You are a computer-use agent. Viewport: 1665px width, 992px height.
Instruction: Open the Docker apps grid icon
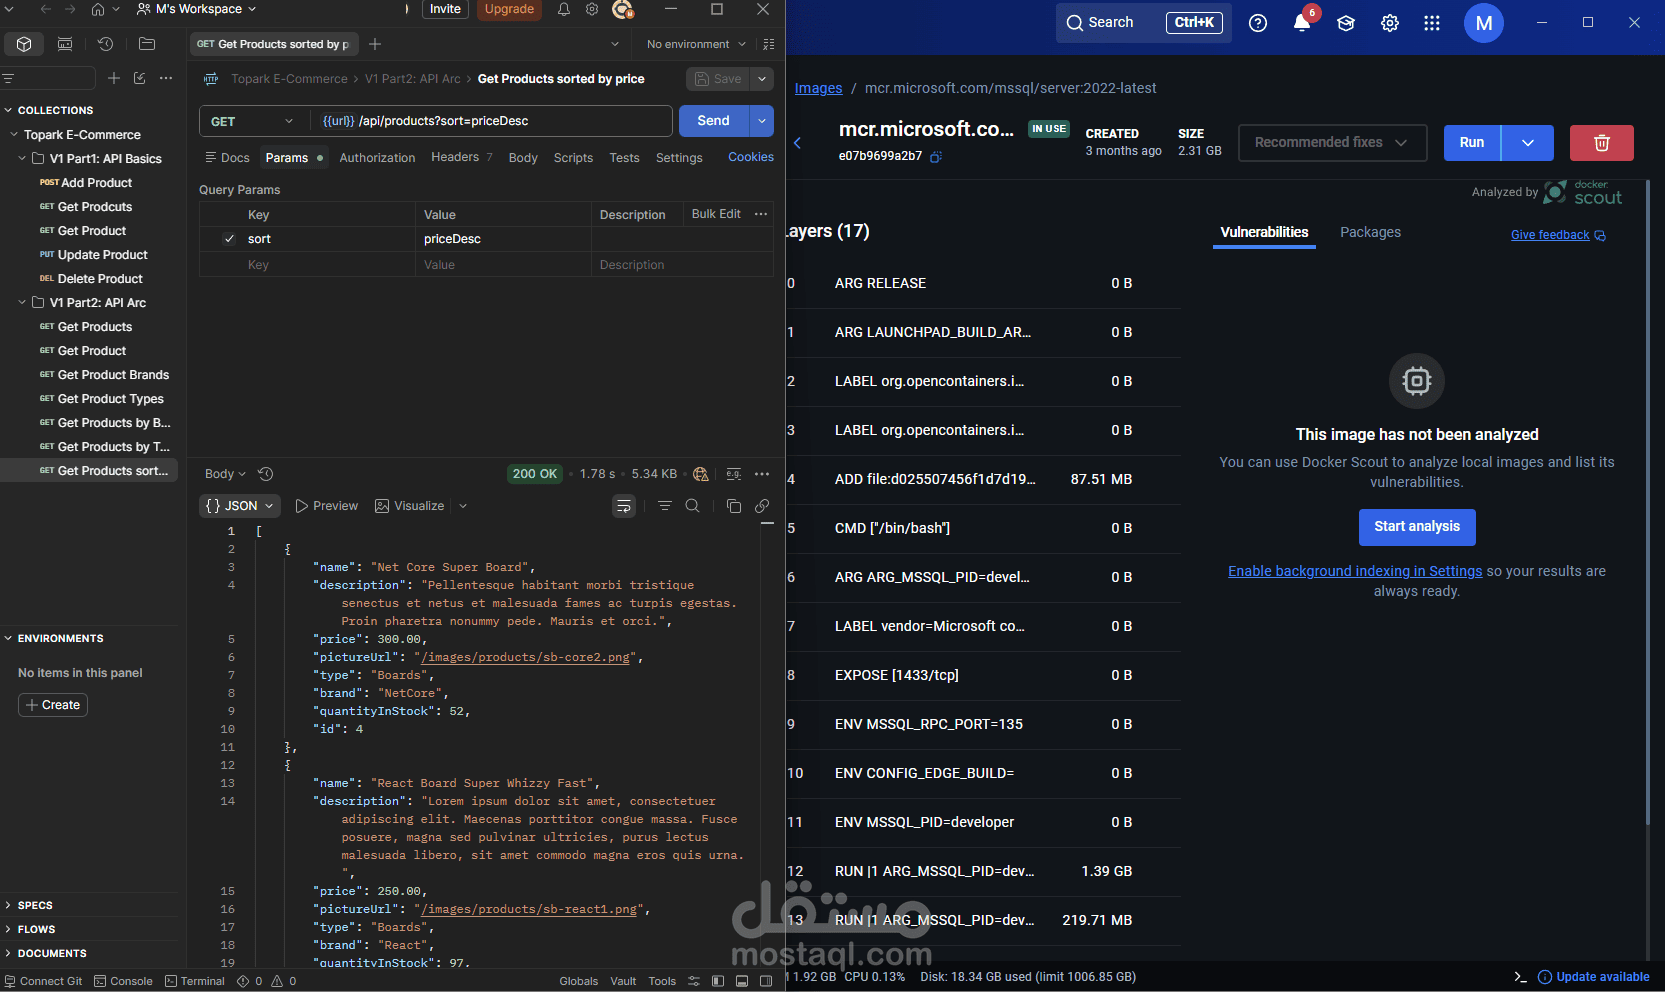[x=1432, y=23]
